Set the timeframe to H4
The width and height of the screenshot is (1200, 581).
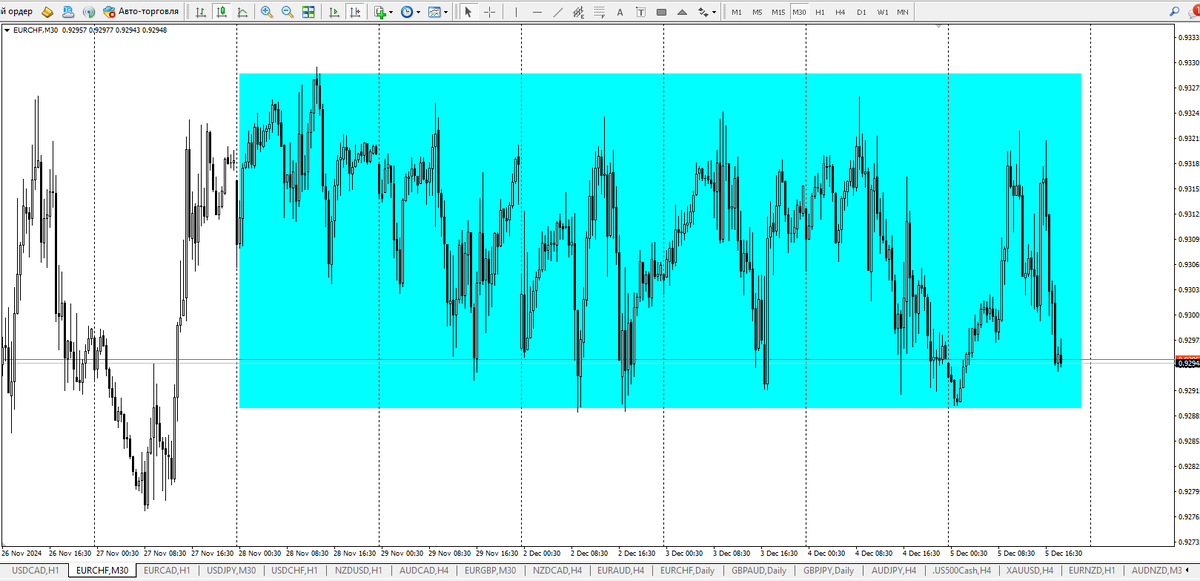pos(840,12)
